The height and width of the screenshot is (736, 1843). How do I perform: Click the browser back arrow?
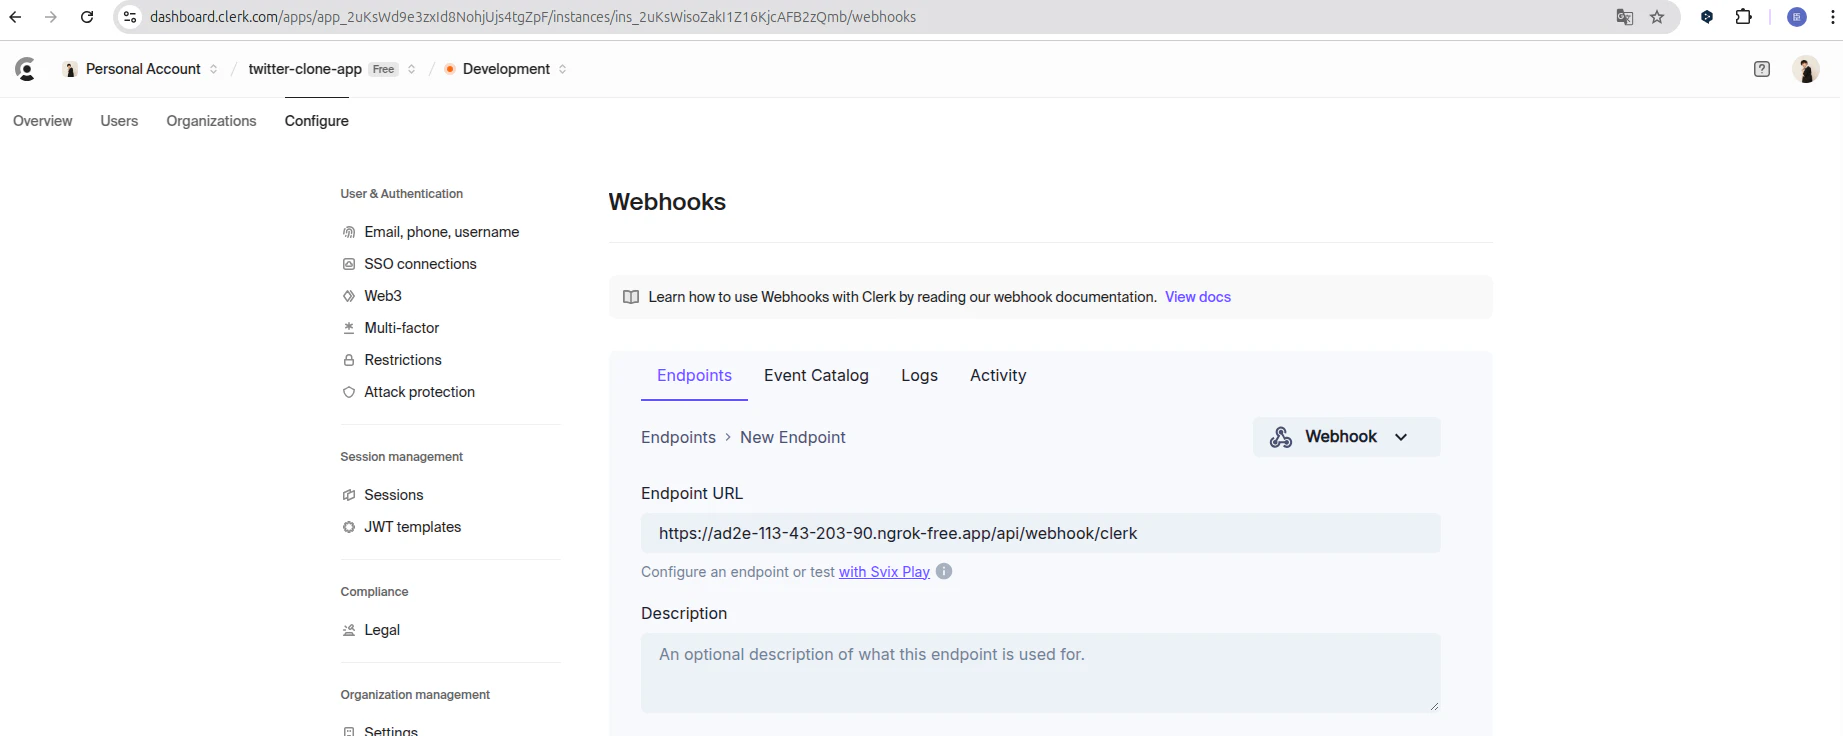click(x=15, y=17)
